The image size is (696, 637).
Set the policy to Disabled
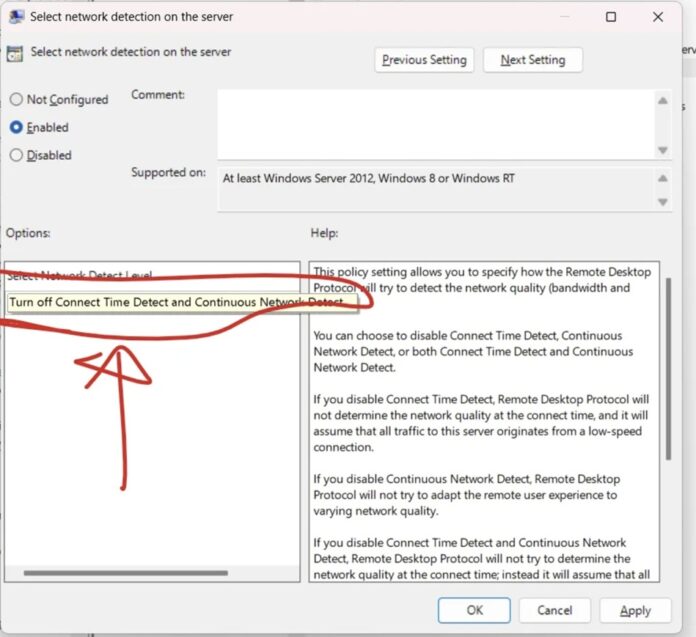point(16,155)
